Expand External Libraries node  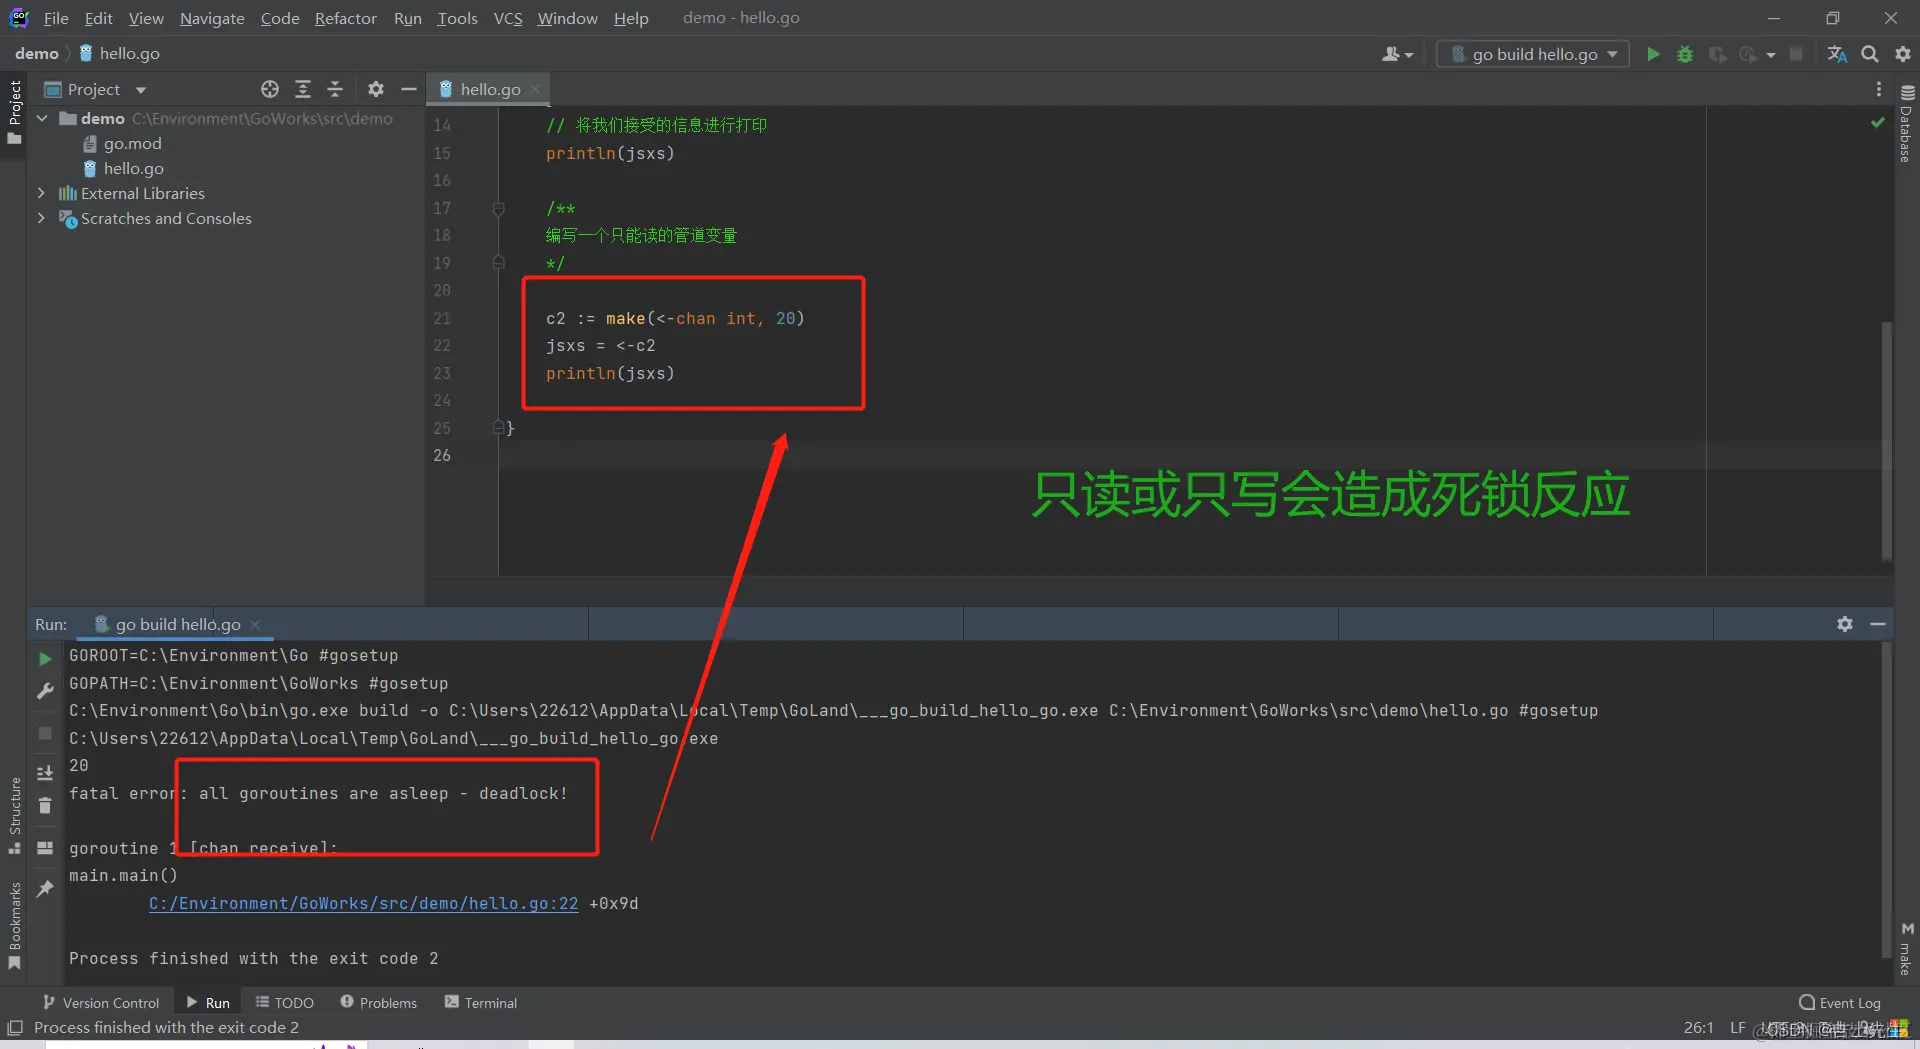coord(41,193)
